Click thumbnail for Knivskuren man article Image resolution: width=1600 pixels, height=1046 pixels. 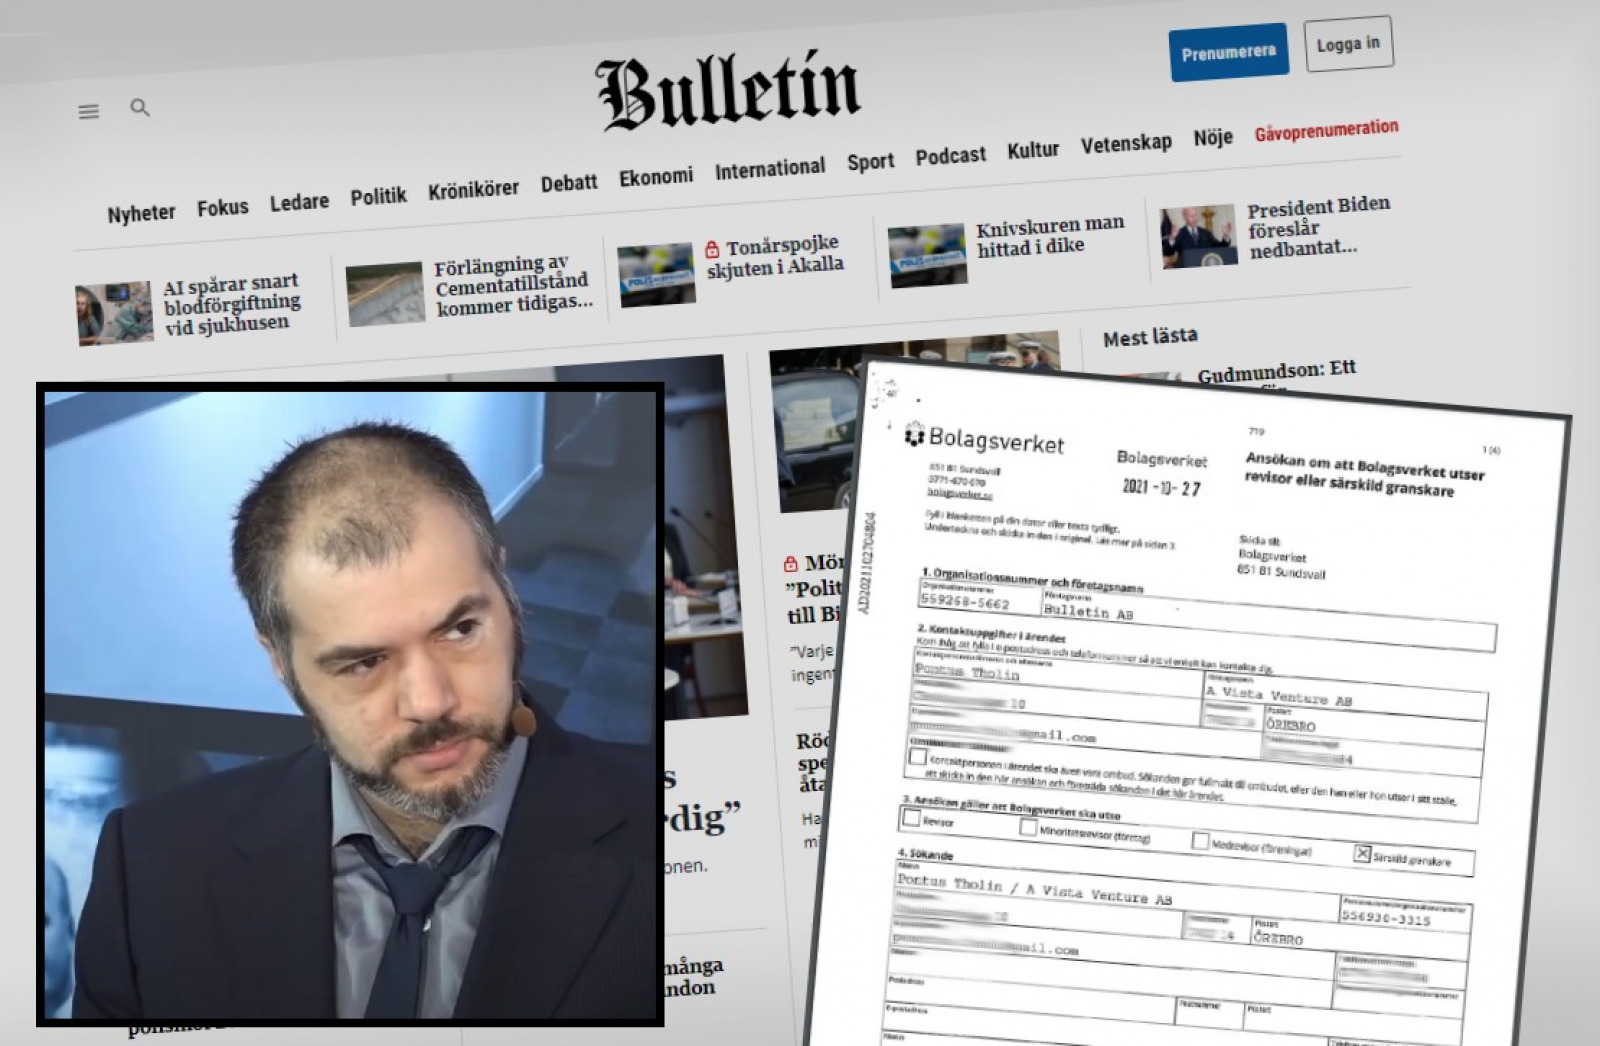coord(927,256)
